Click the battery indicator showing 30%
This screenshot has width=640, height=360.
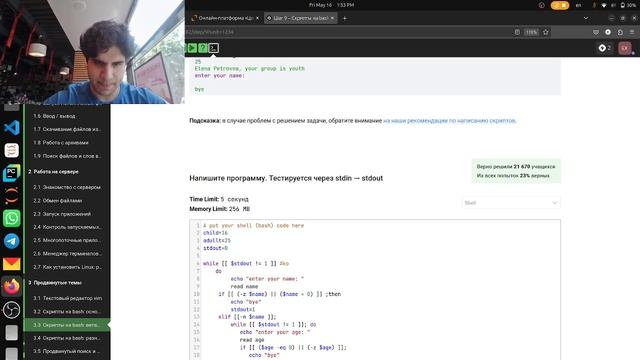628,5
